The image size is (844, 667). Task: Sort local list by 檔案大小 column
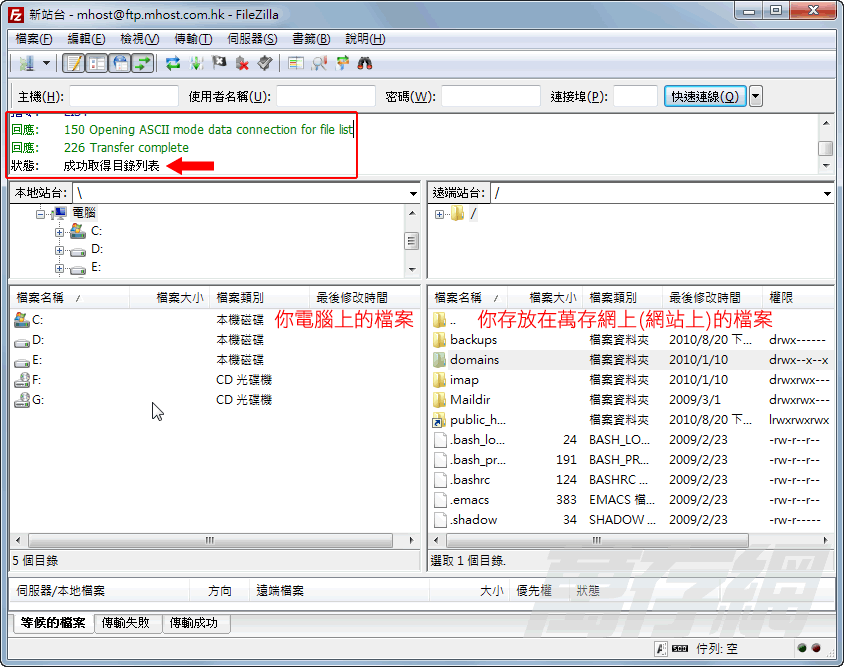tap(169, 297)
